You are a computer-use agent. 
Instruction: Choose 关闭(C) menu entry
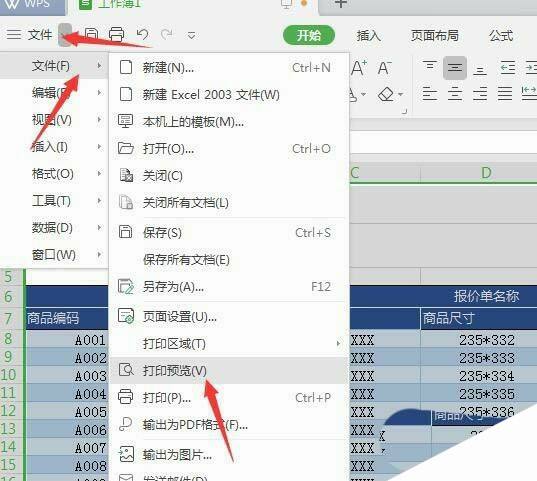(229, 175)
